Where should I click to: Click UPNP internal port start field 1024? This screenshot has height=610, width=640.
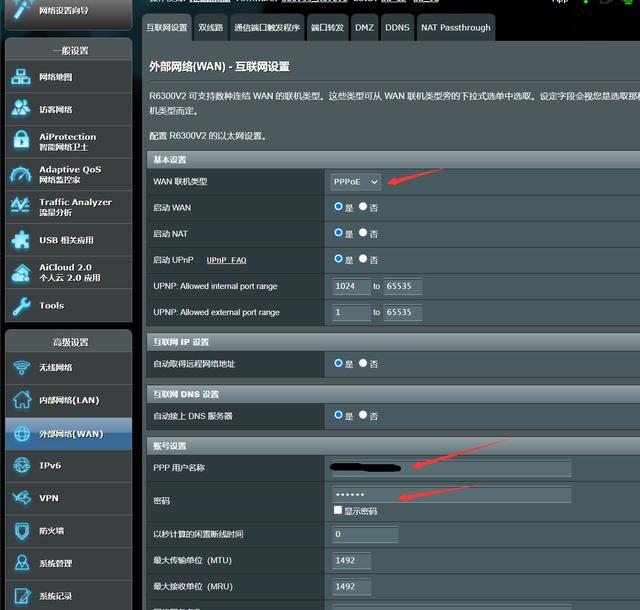351,286
